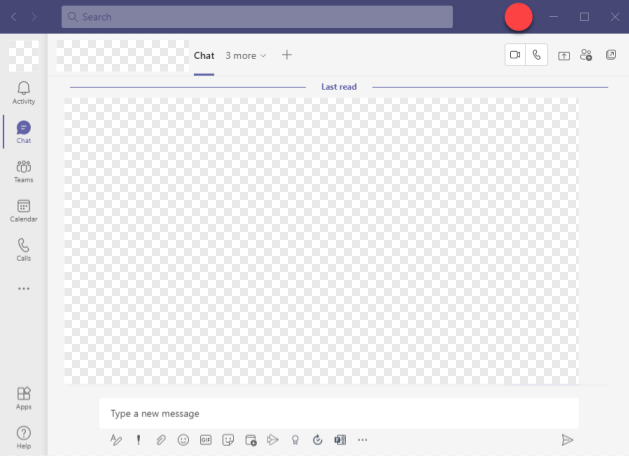This screenshot has height=456, width=629.
Task: Close the Teams window
Action: 615,17
